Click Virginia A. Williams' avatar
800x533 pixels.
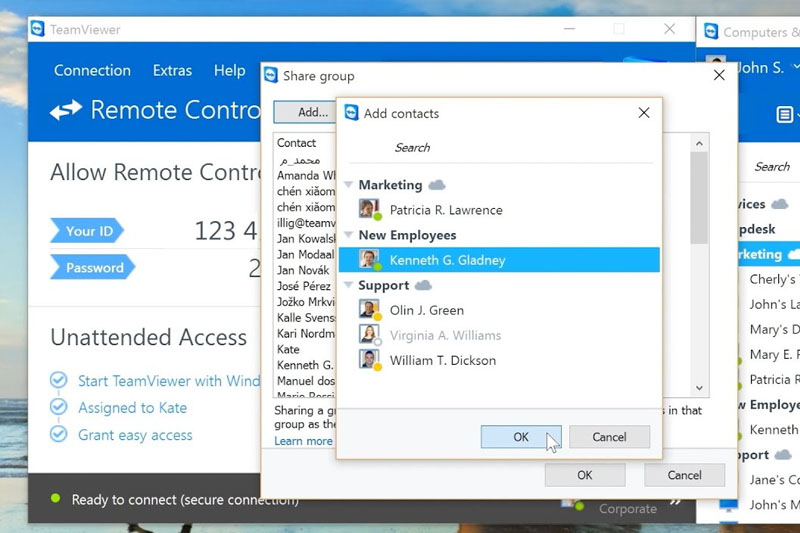[x=369, y=335]
